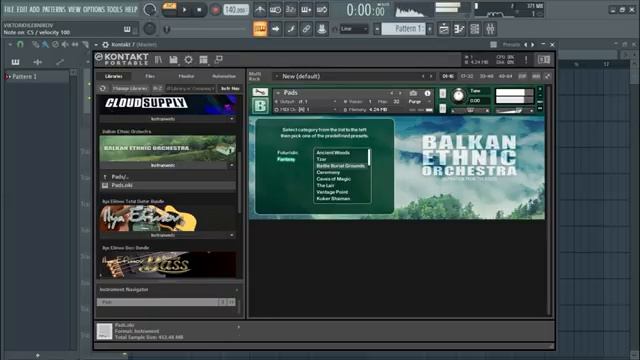This screenshot has height=360, width=640.
Task: Click the FL Studio stamp tool icon
Action: pyautogui.click(x=322, y=29)
